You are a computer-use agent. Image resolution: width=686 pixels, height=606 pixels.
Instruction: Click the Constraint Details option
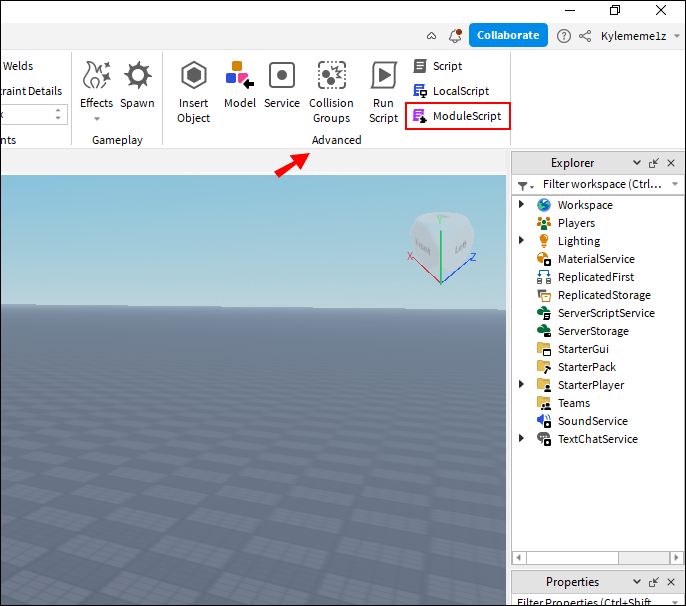coord(31,91)
